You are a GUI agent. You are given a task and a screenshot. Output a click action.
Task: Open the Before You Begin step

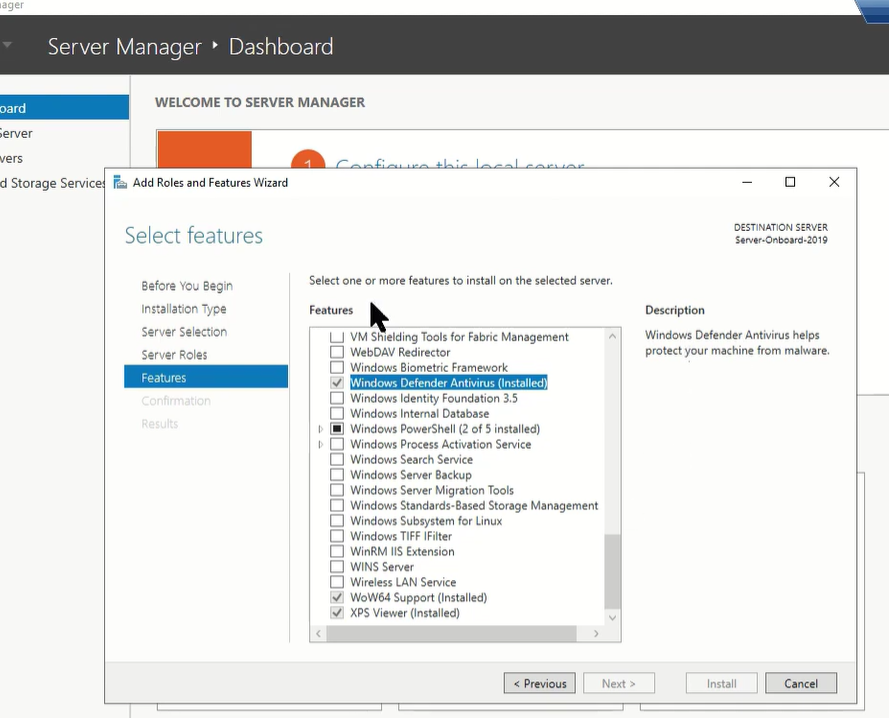(187, 286)
